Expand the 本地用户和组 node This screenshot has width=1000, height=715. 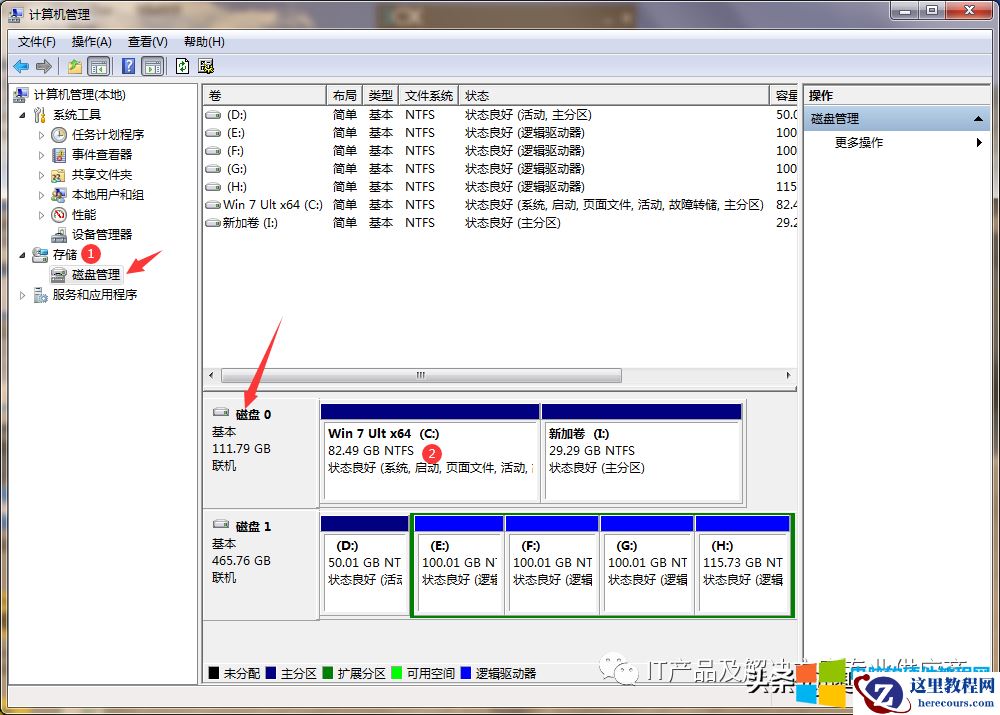(x=41, y=195)
